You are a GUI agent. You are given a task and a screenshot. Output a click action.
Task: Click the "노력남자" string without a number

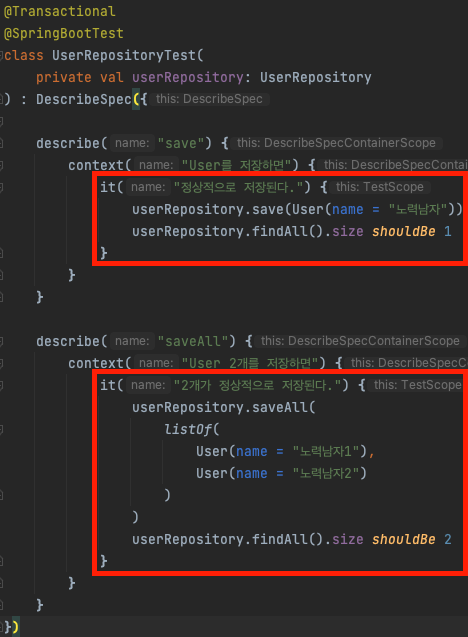click(x=418, y=209)
